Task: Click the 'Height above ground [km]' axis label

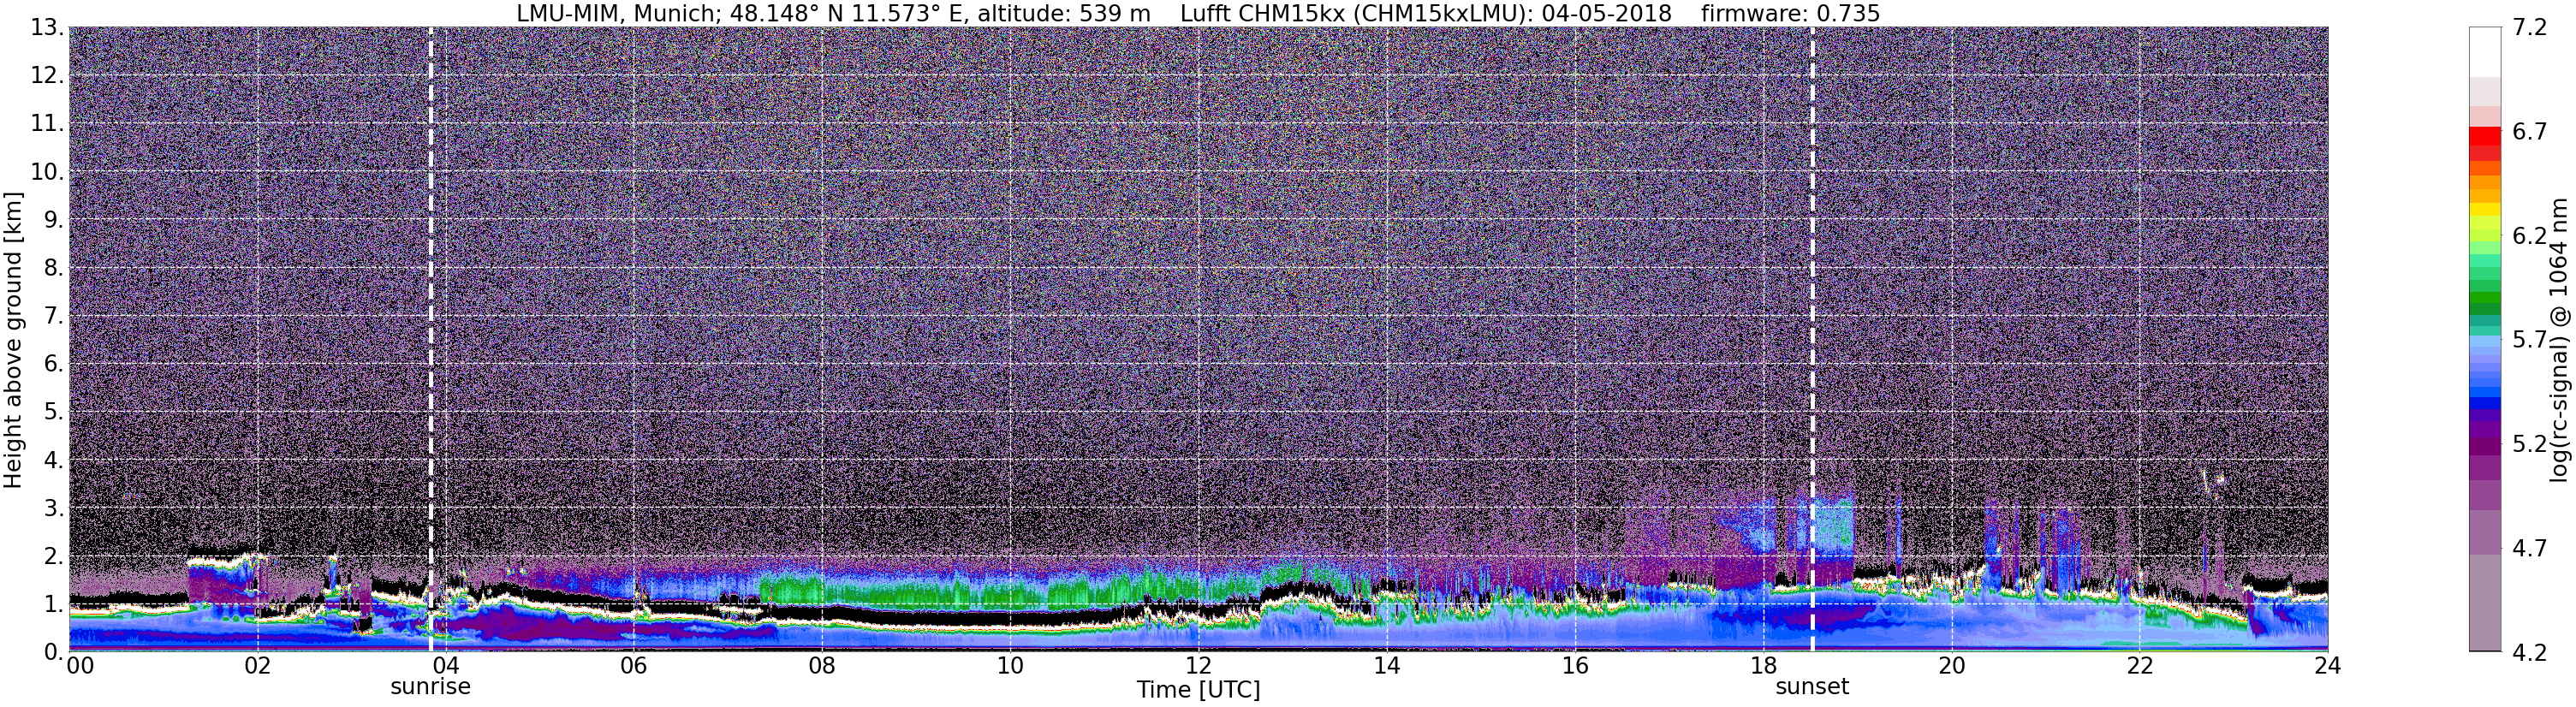Action: (13, 339)
